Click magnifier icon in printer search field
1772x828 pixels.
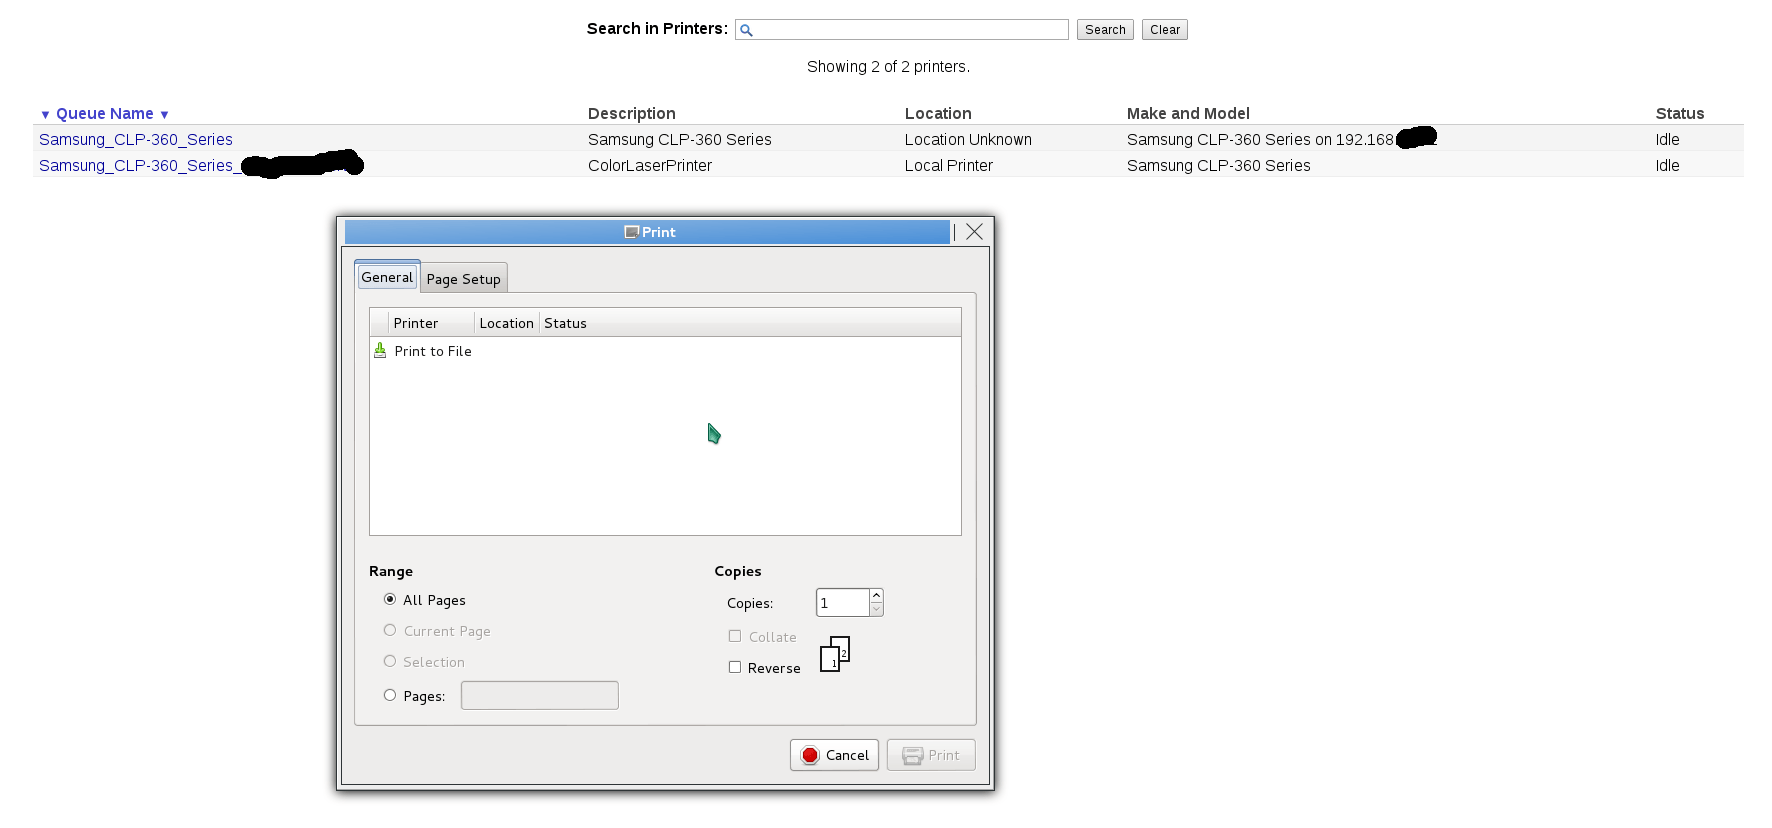(746, 30)
